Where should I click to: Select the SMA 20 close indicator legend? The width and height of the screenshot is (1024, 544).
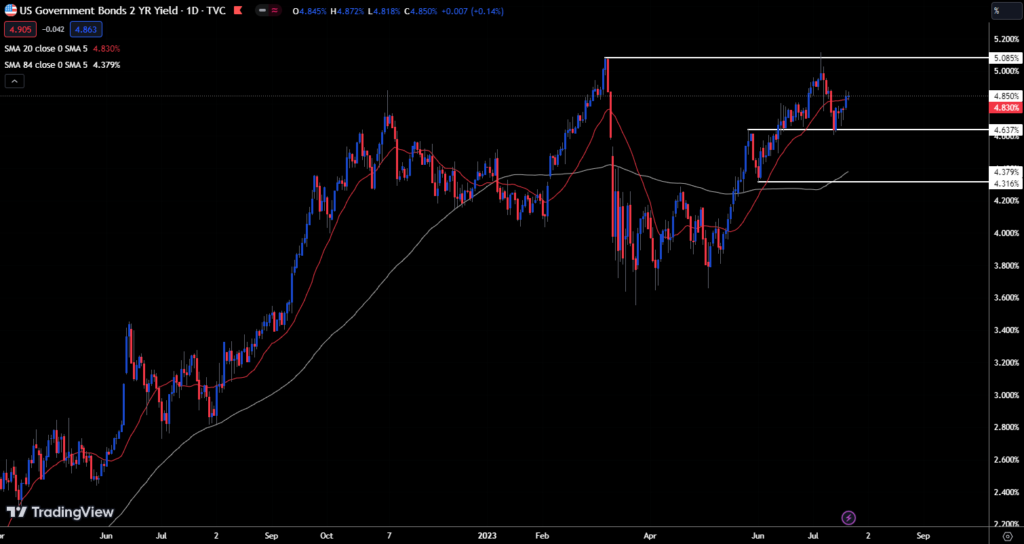(46, 49)
